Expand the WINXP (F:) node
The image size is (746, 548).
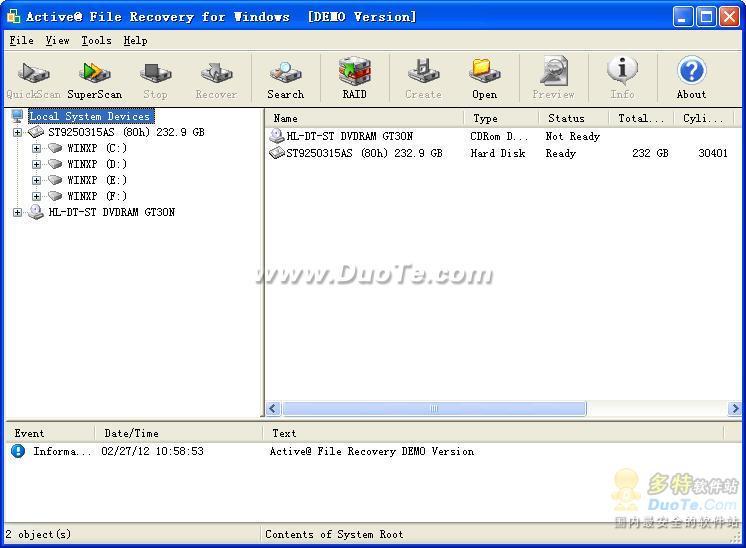pos(36,196)
